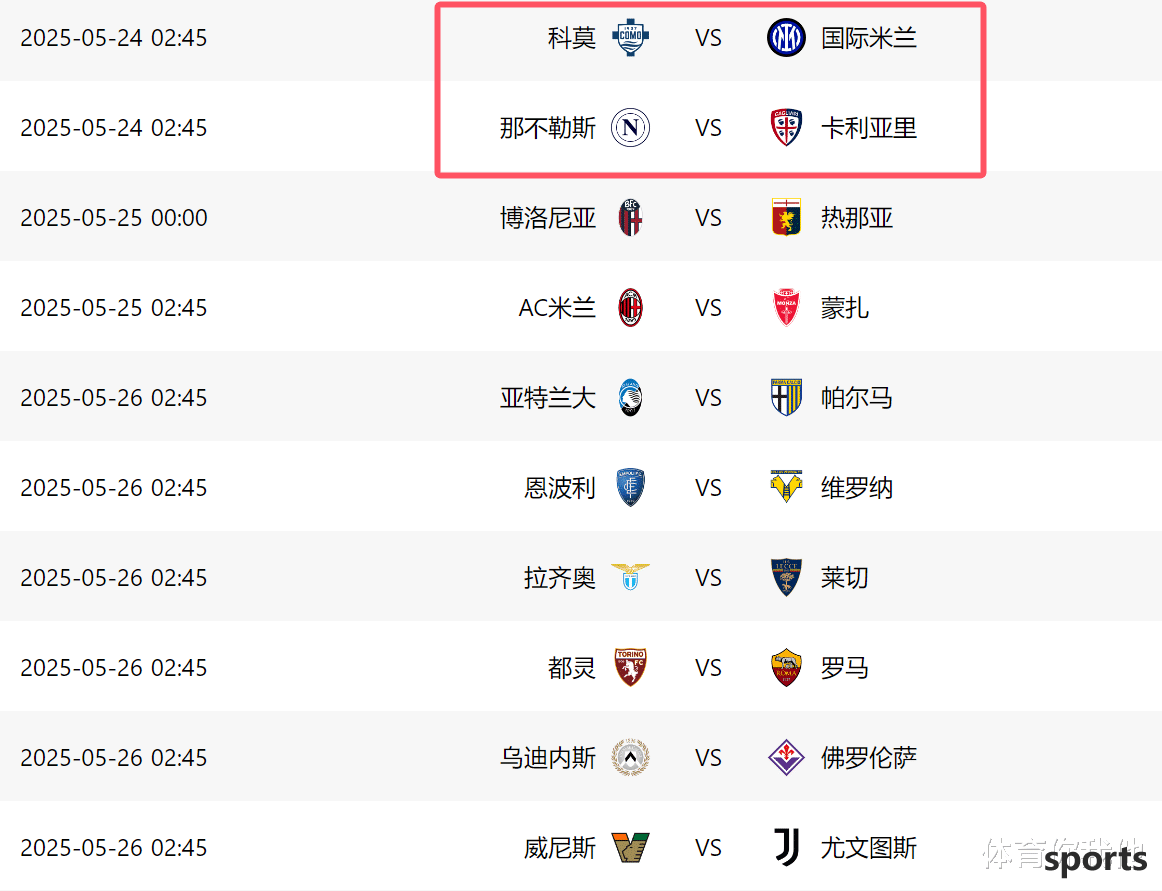Open team link 尤文图斯
1162x891 pixels.
[x=869, y=847]
